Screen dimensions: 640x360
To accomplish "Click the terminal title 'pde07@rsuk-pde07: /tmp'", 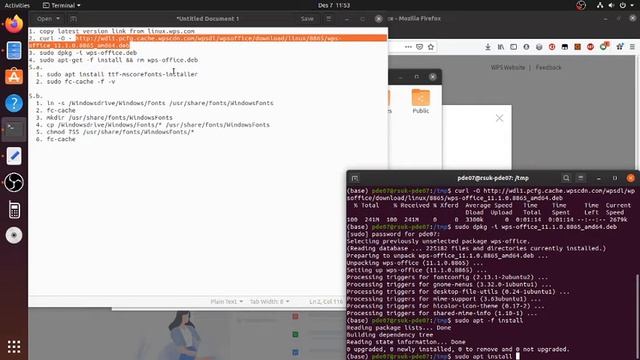I will tap(493, 178).
